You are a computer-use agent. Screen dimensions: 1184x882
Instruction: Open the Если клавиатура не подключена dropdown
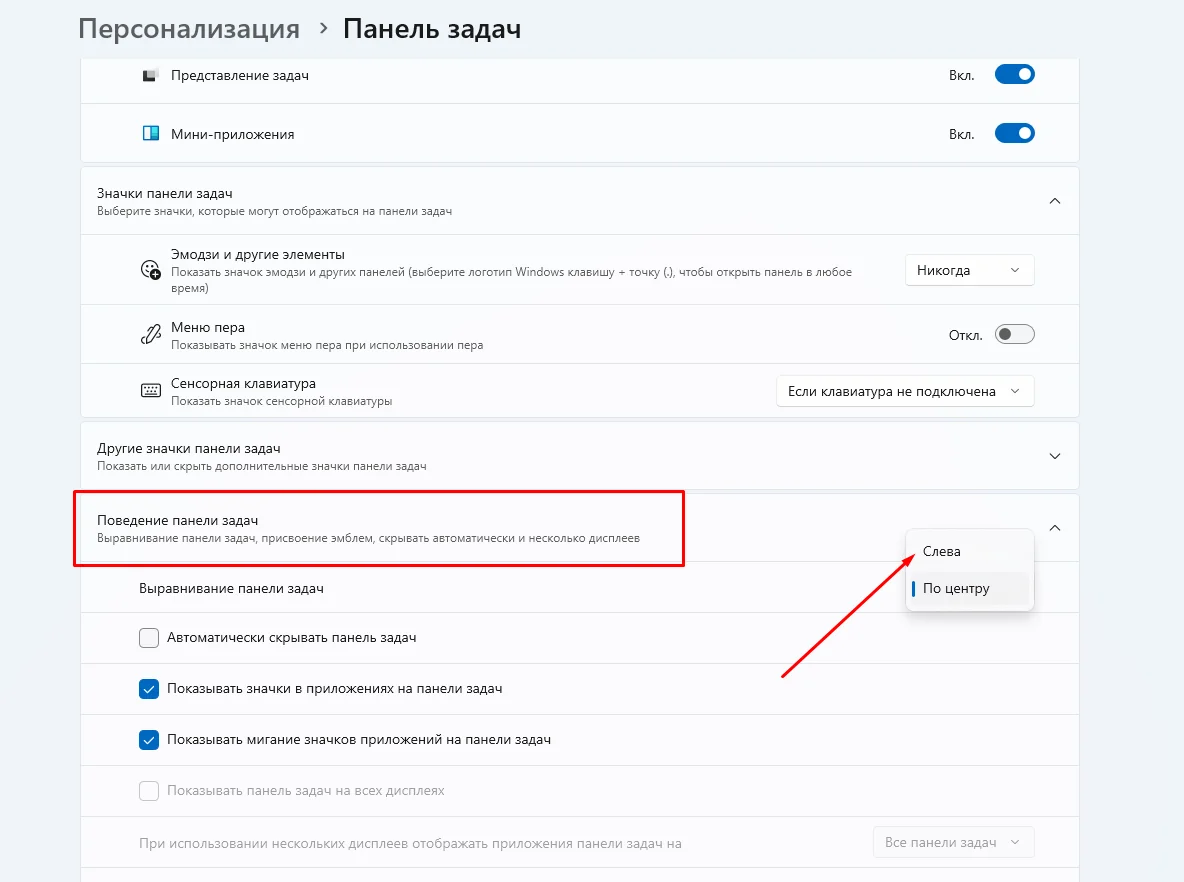coord(904,391)
